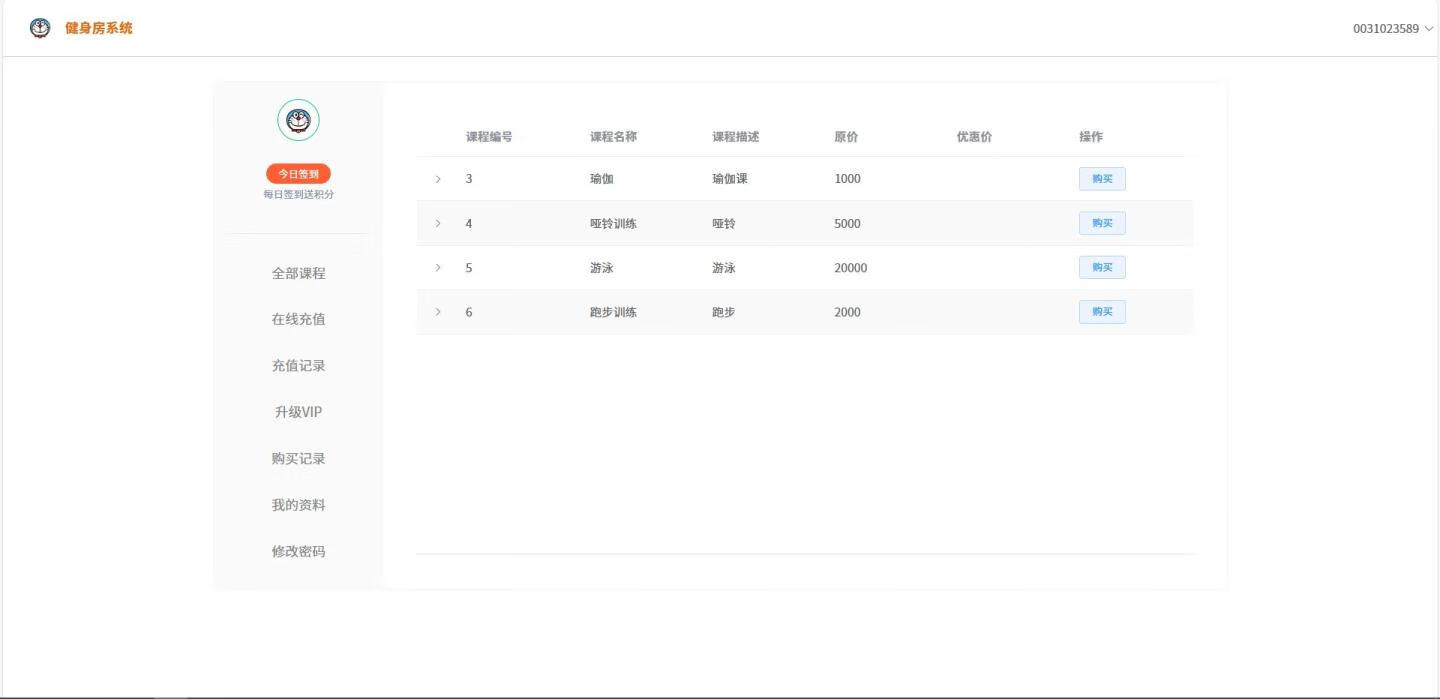Image resolution: width=1440 pixels, height=699 pixels.
Task: Open 全部课程 in the sidebar
Action: coord(298,273)
